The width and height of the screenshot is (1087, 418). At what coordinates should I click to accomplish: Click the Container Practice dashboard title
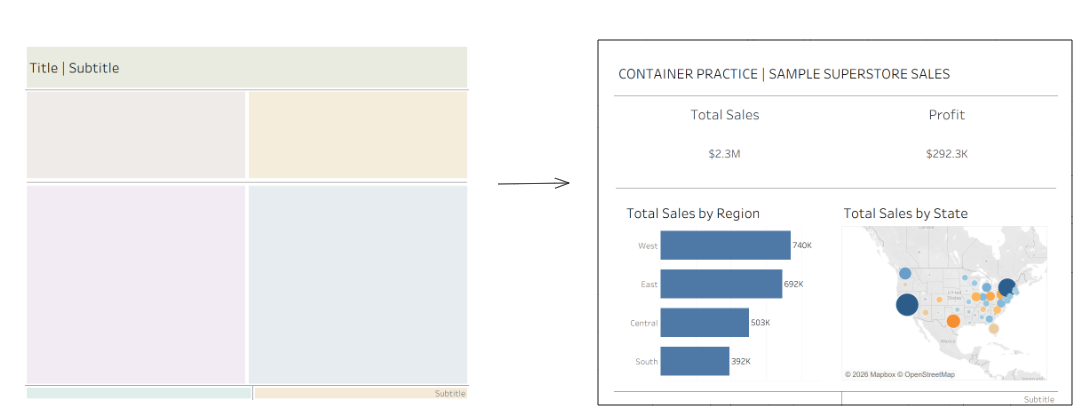784,74
